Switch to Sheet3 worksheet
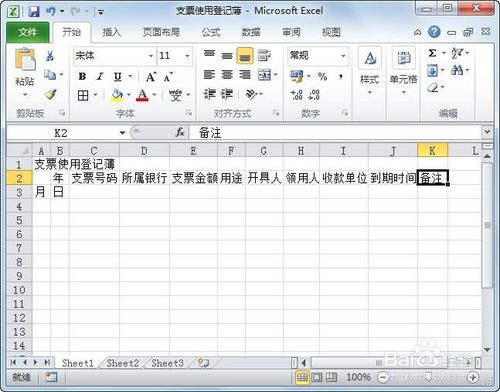Viewport: 500px width, 392px height. [167, 363]
